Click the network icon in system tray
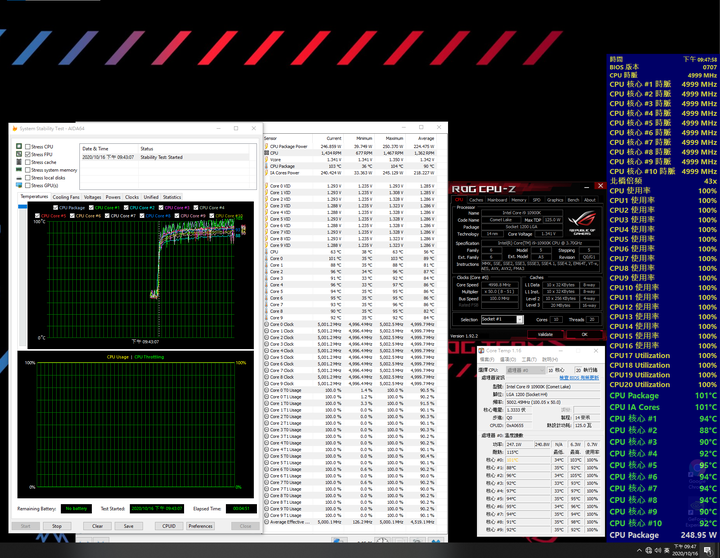This screenshot has width=720, height=558. click(648, 550)
